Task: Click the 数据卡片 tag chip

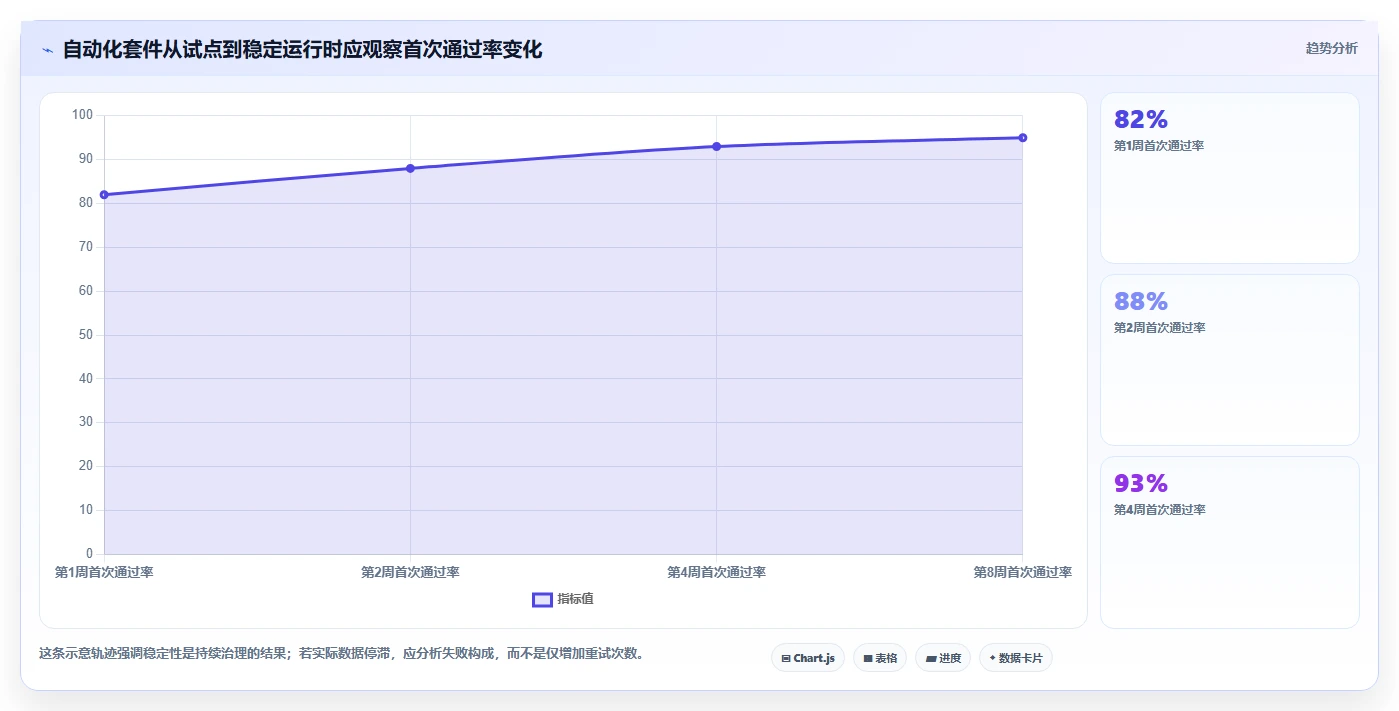Action: (1016, 658)
